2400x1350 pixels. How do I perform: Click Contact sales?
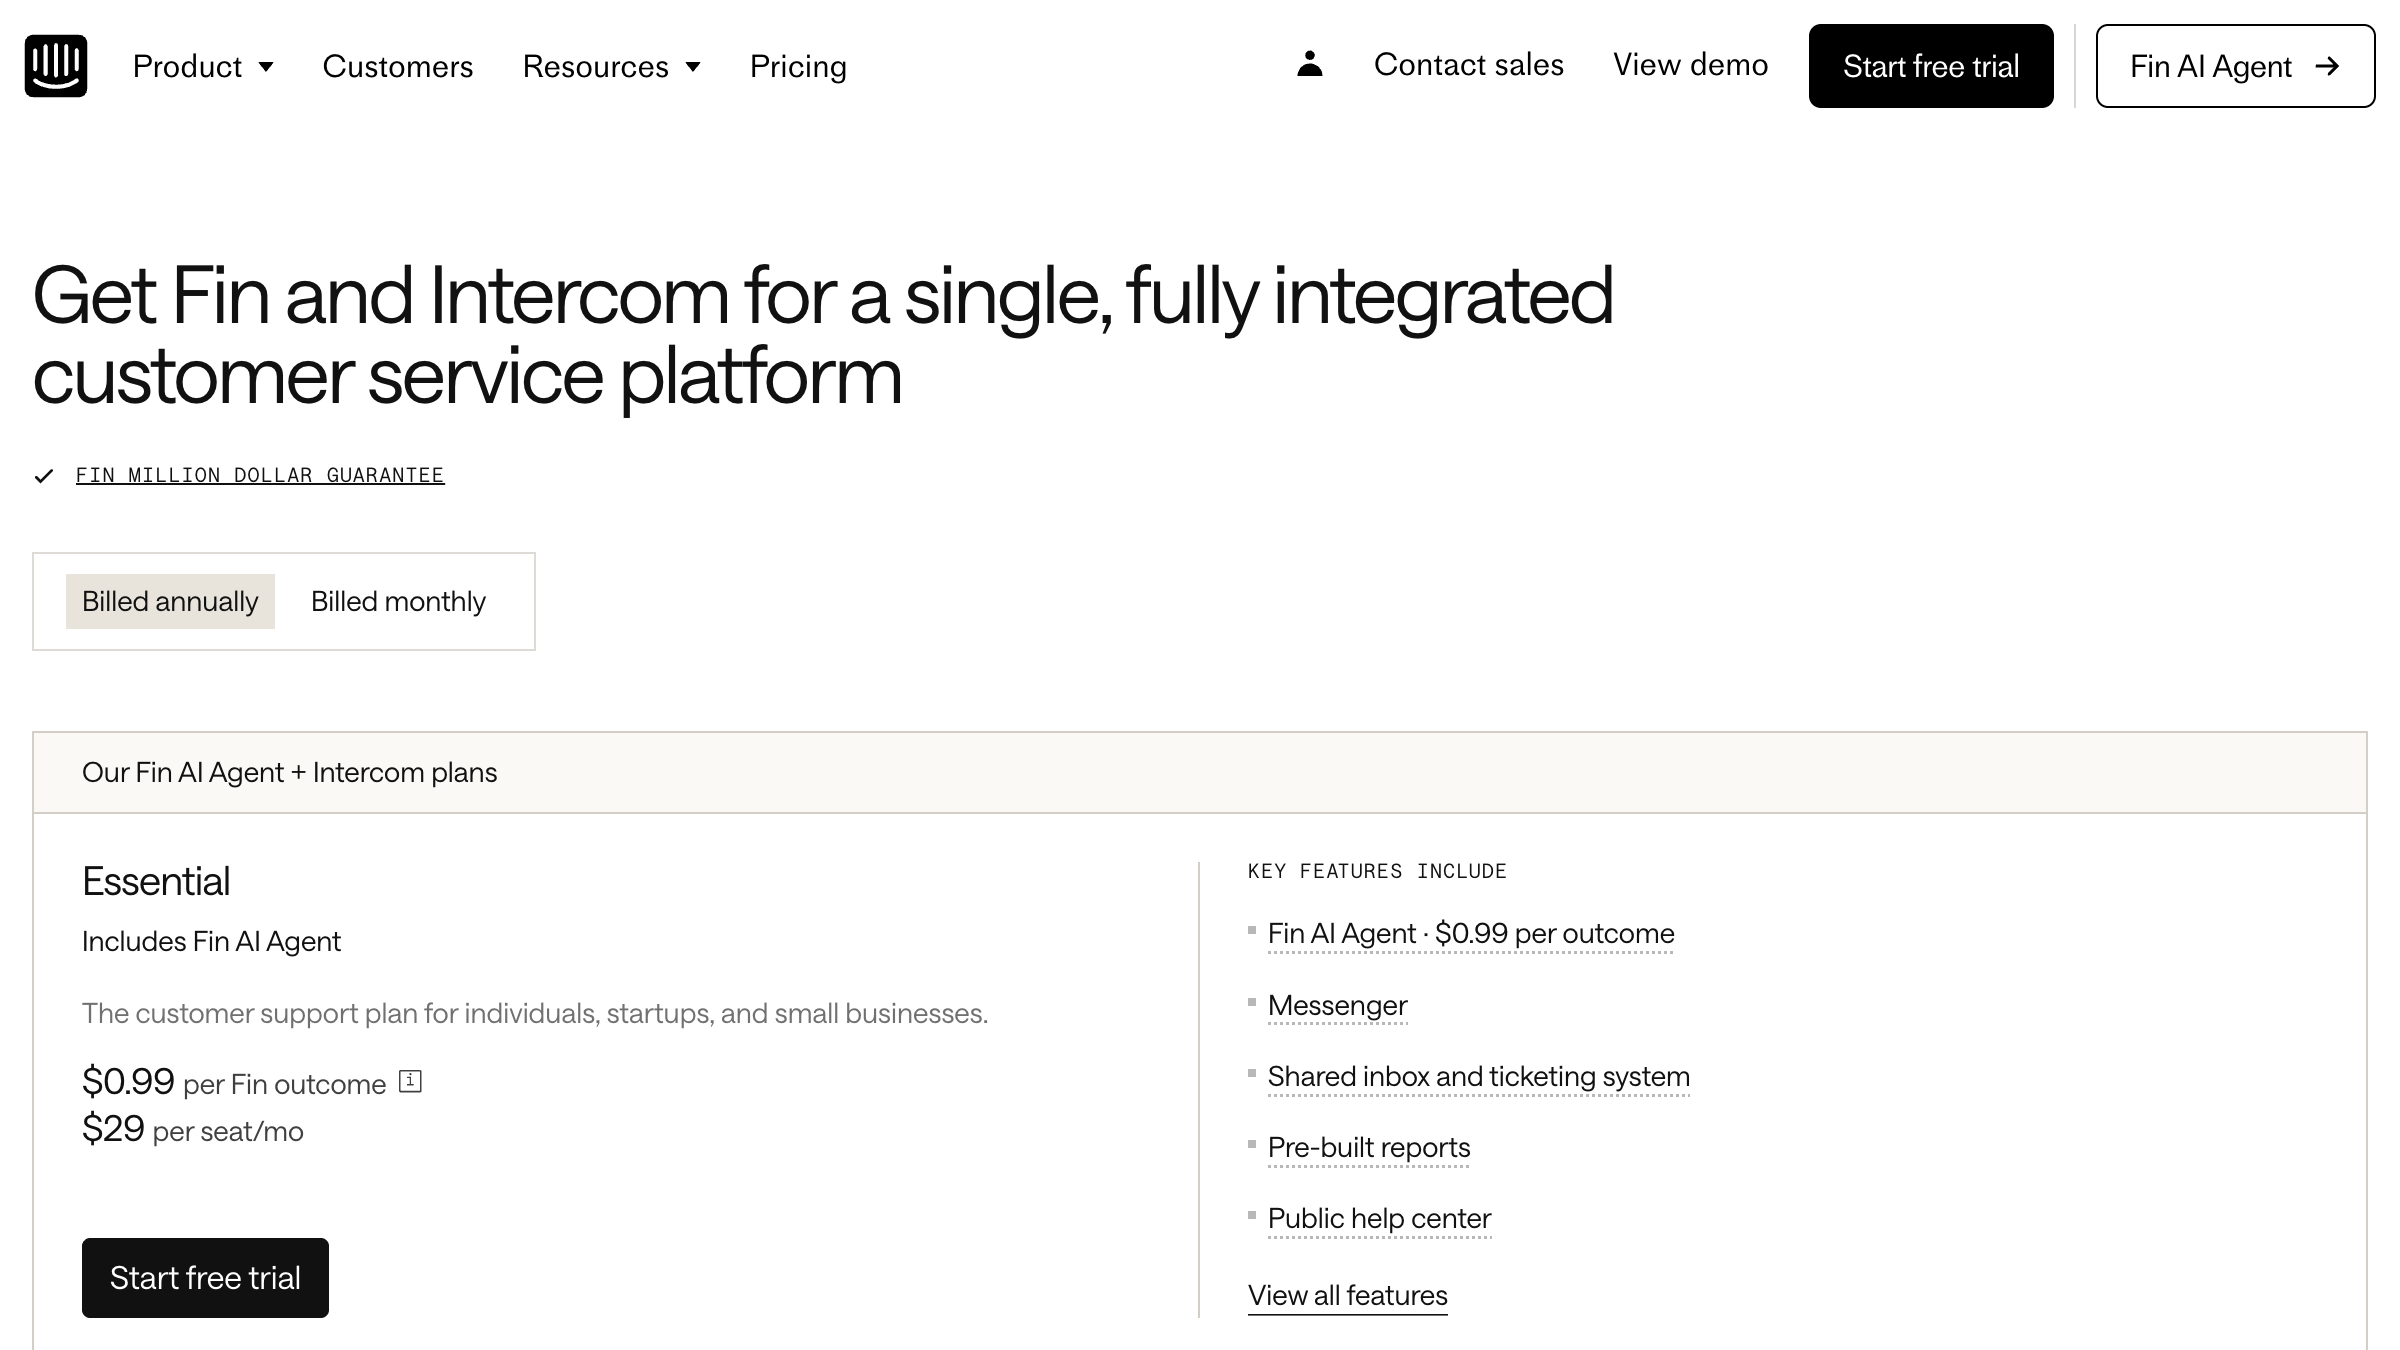[x=1468, y=64]
